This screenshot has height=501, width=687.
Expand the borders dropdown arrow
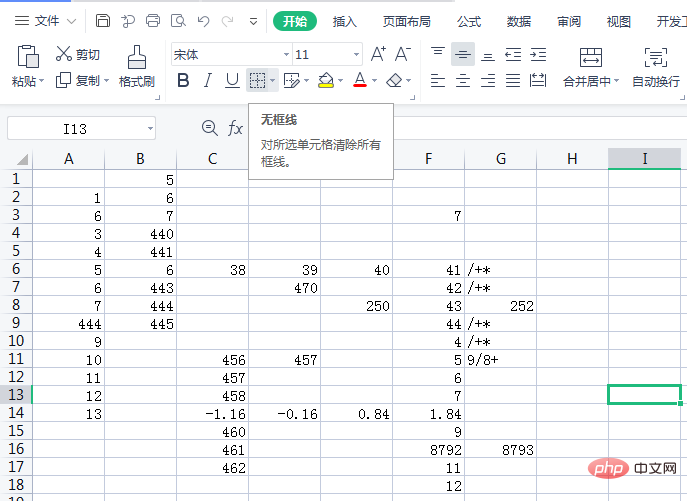coord(273,80)
